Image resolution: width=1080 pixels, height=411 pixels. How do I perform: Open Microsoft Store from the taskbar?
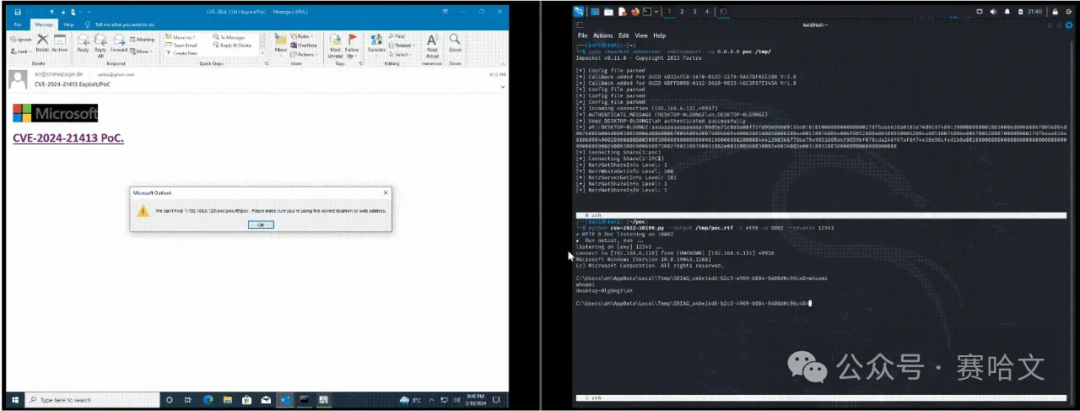[x=246, y=400]
